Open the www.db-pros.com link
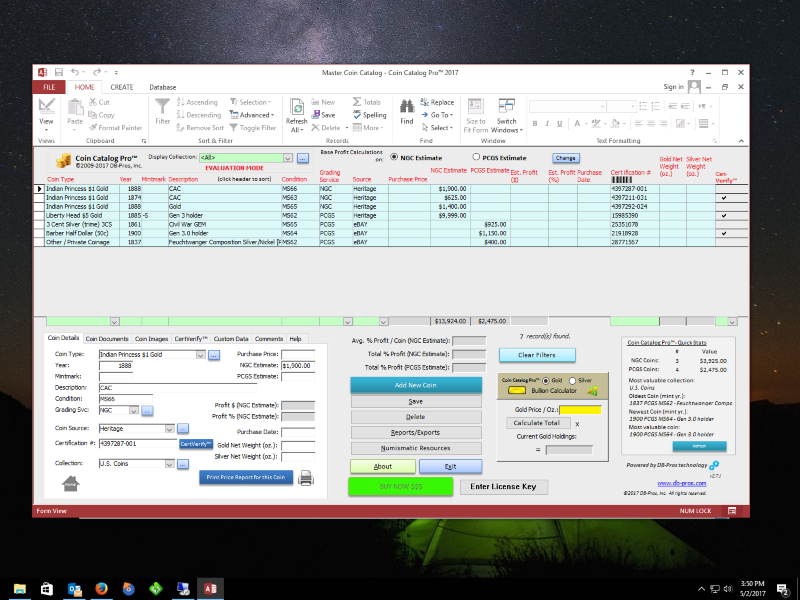 682,483
